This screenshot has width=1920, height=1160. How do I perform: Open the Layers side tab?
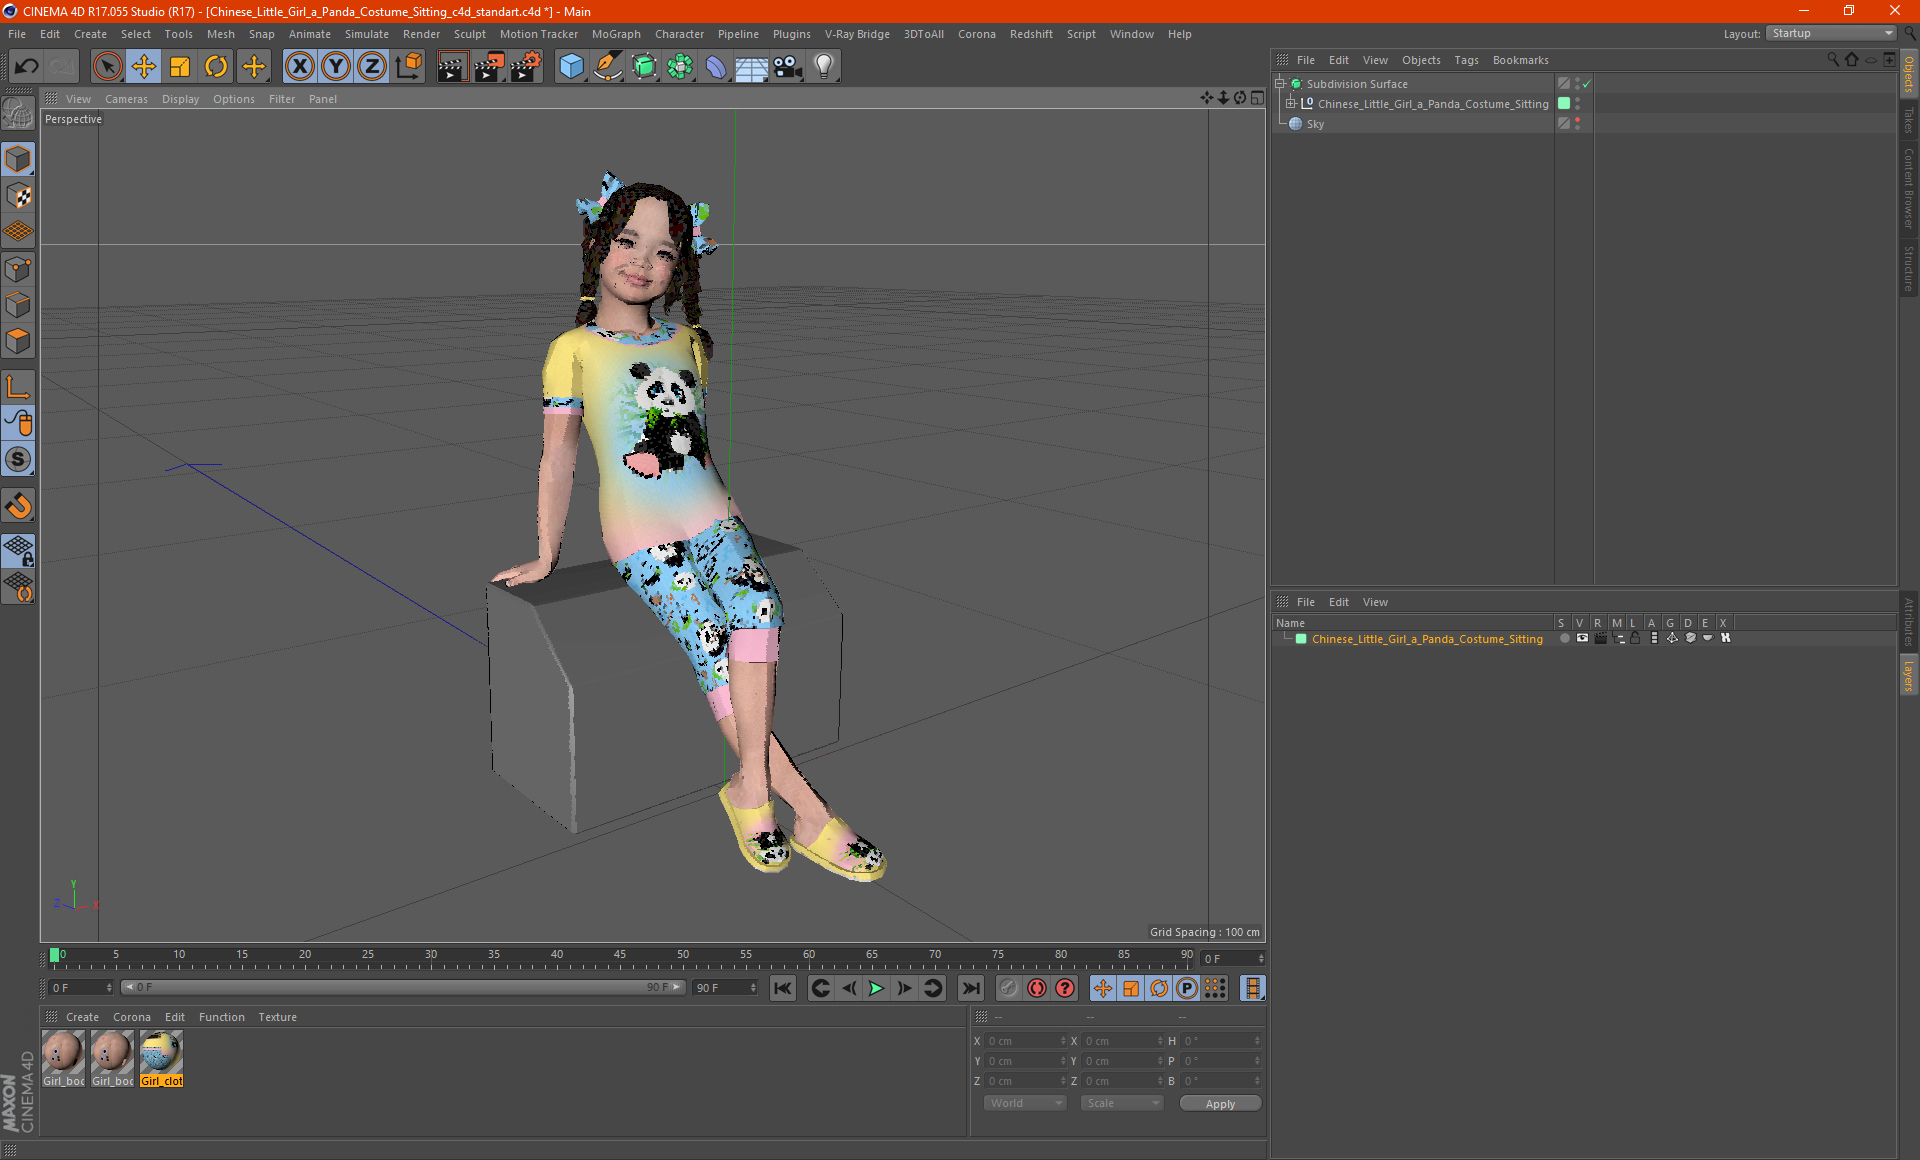pyautogui.click(x=1909, y=675)
